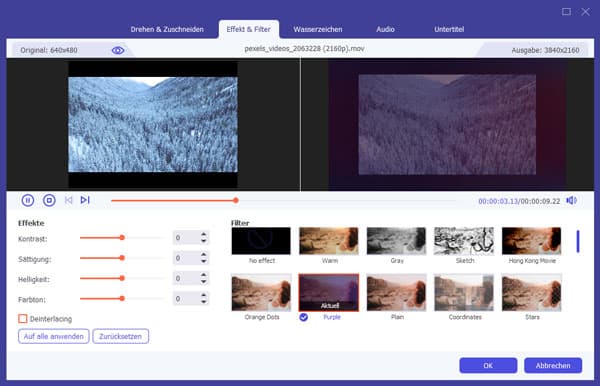Click the Zurücksetzen button

121,336
